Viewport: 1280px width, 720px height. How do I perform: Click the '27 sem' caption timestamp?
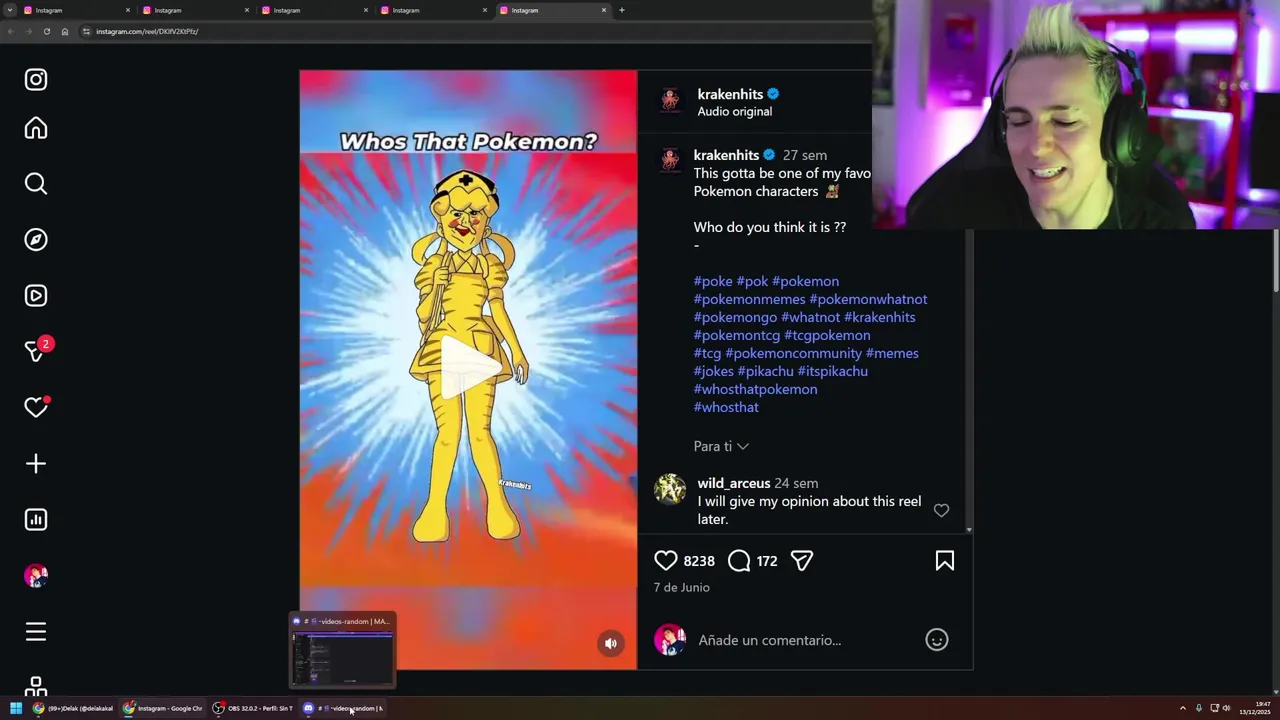coord(804,155)
